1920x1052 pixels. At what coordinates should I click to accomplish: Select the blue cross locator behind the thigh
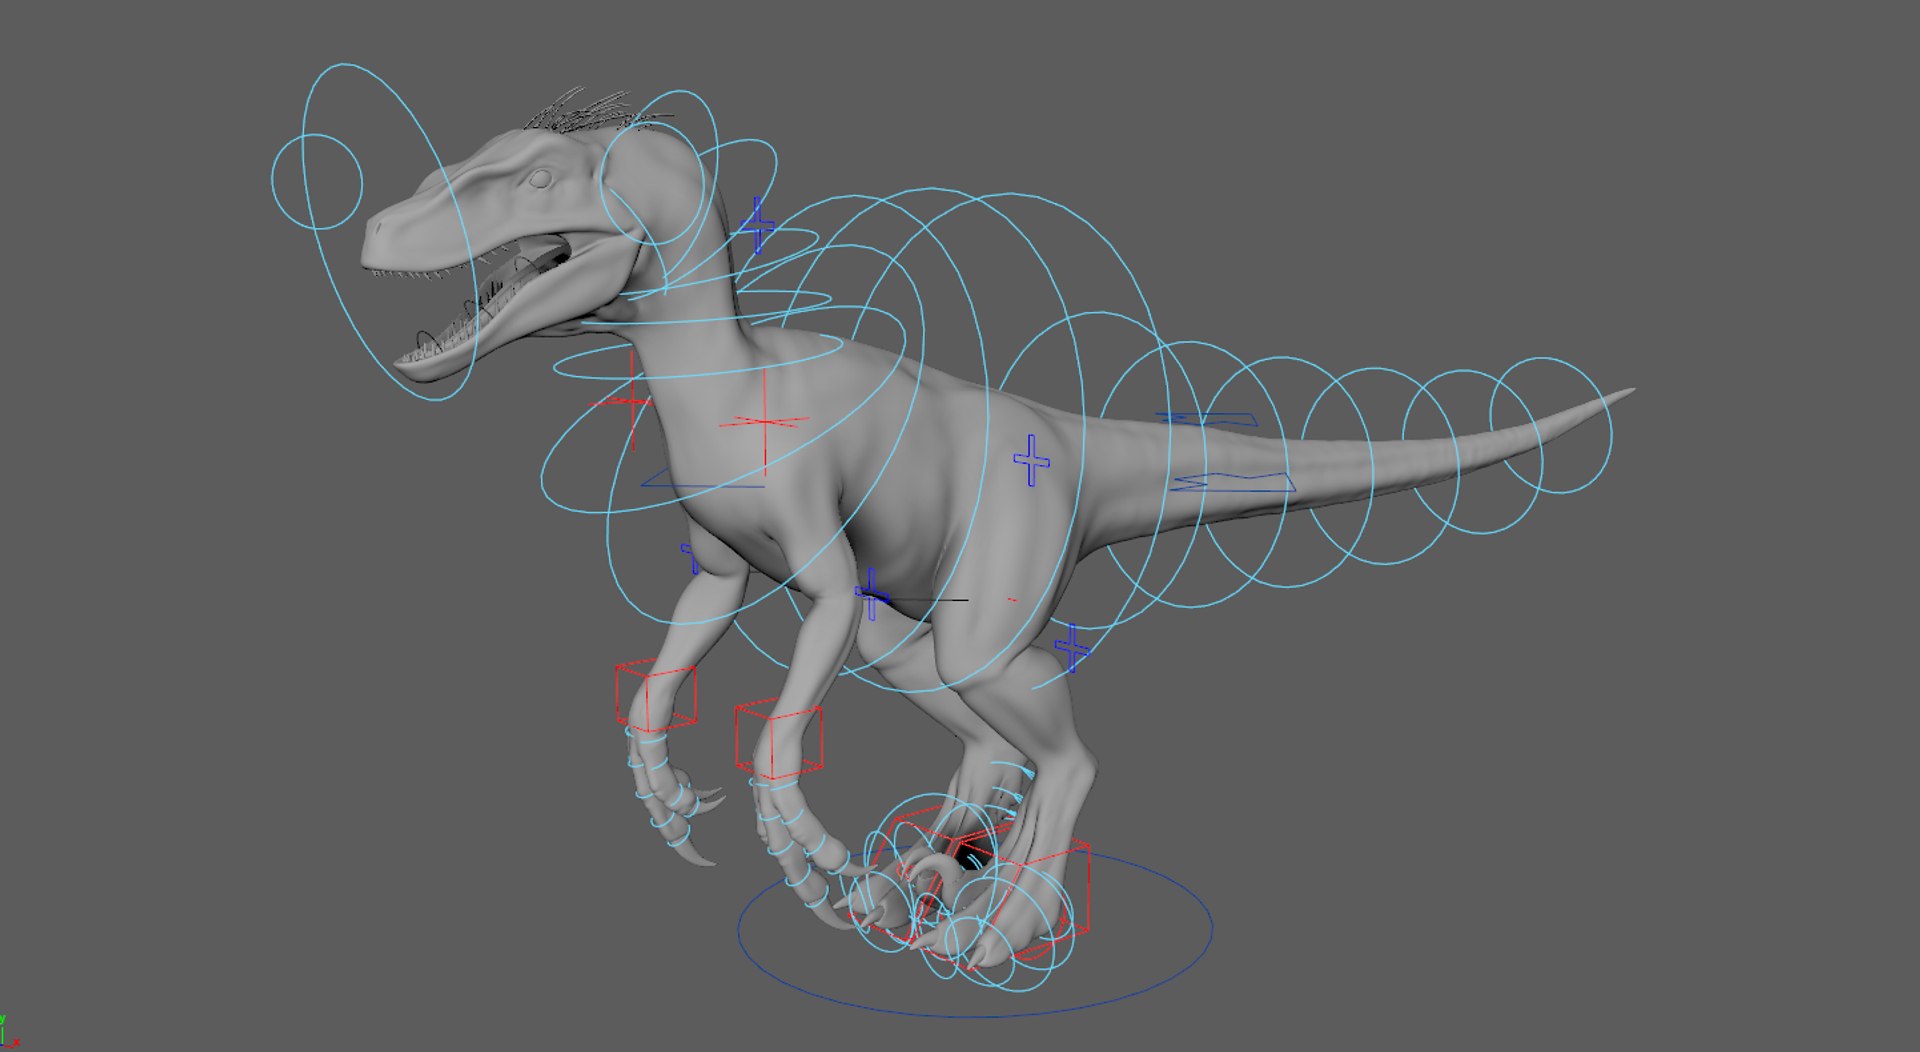coord(1072,649)
